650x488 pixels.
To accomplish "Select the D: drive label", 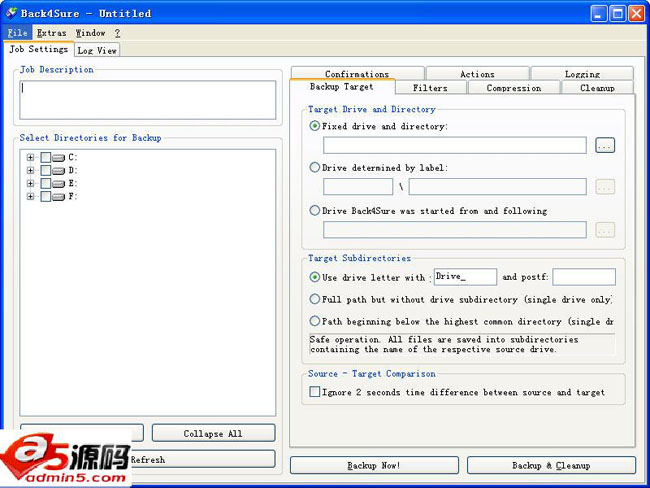I will coord(73,170).
